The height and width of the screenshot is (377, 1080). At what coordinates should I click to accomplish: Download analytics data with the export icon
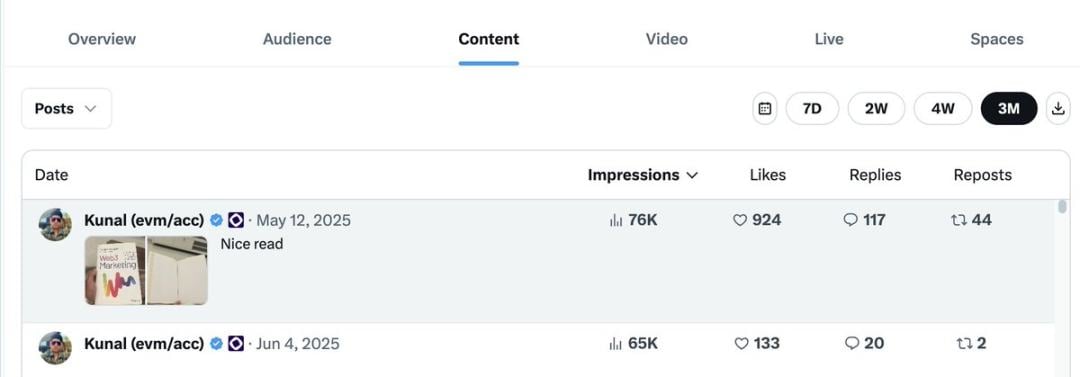point(1059,109)
